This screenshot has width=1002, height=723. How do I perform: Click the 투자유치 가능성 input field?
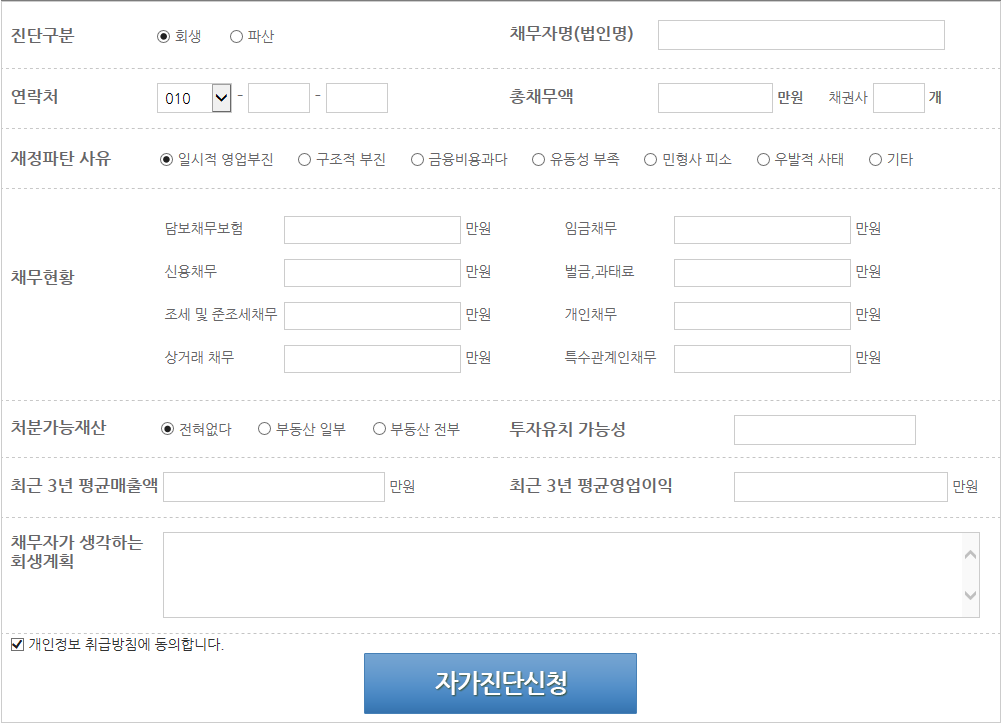tap(824, 430)
